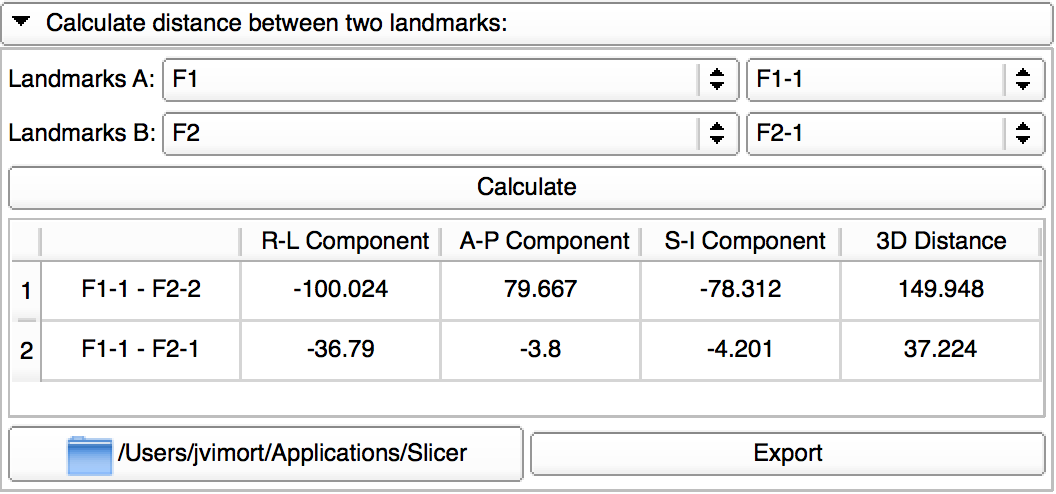
Task: Click the -100.024 R-L value cell
Action: (340, 291)
